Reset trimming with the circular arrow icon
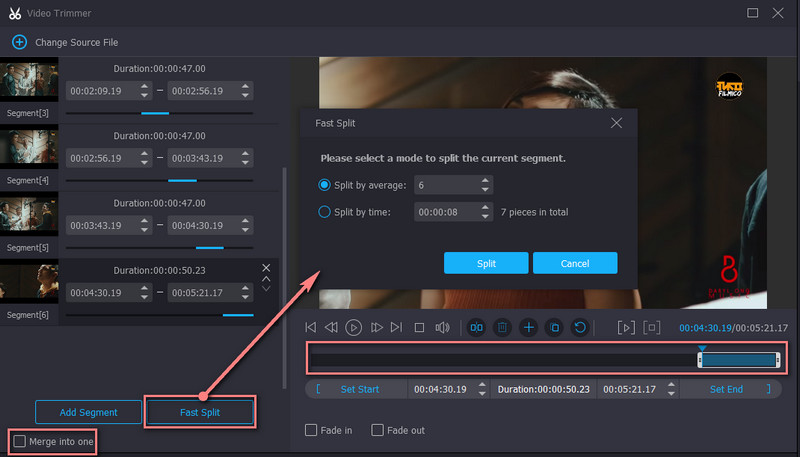 pyautogui.click(x=580, y=327)
